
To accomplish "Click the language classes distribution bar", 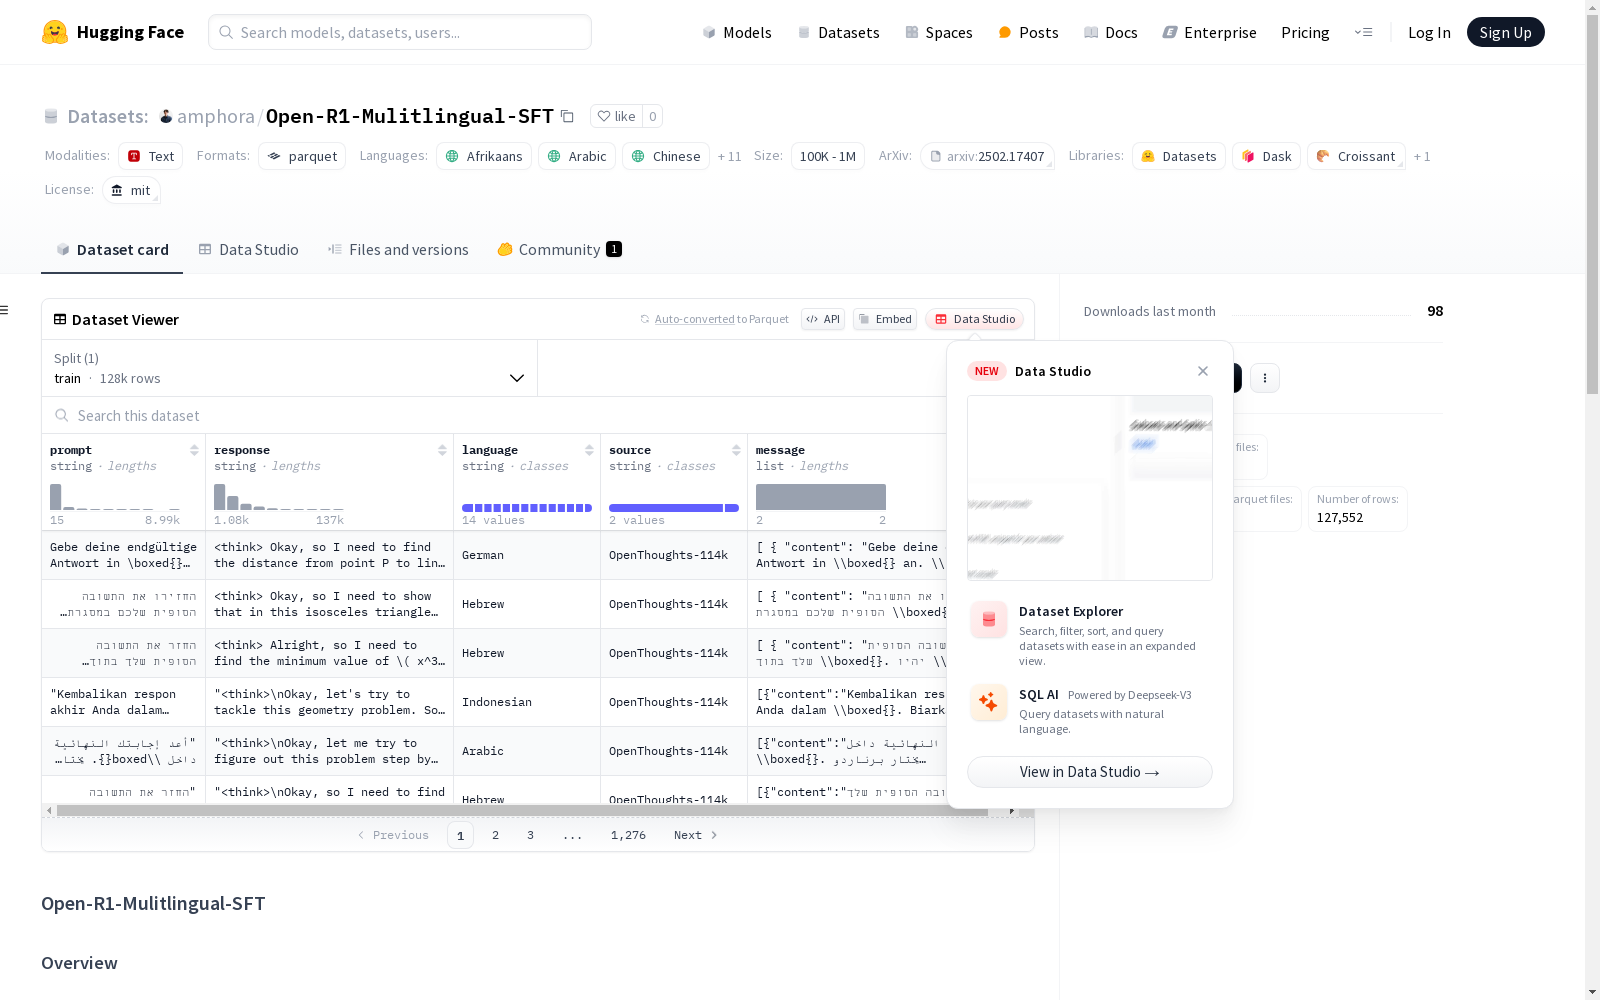I will point(527,508).
